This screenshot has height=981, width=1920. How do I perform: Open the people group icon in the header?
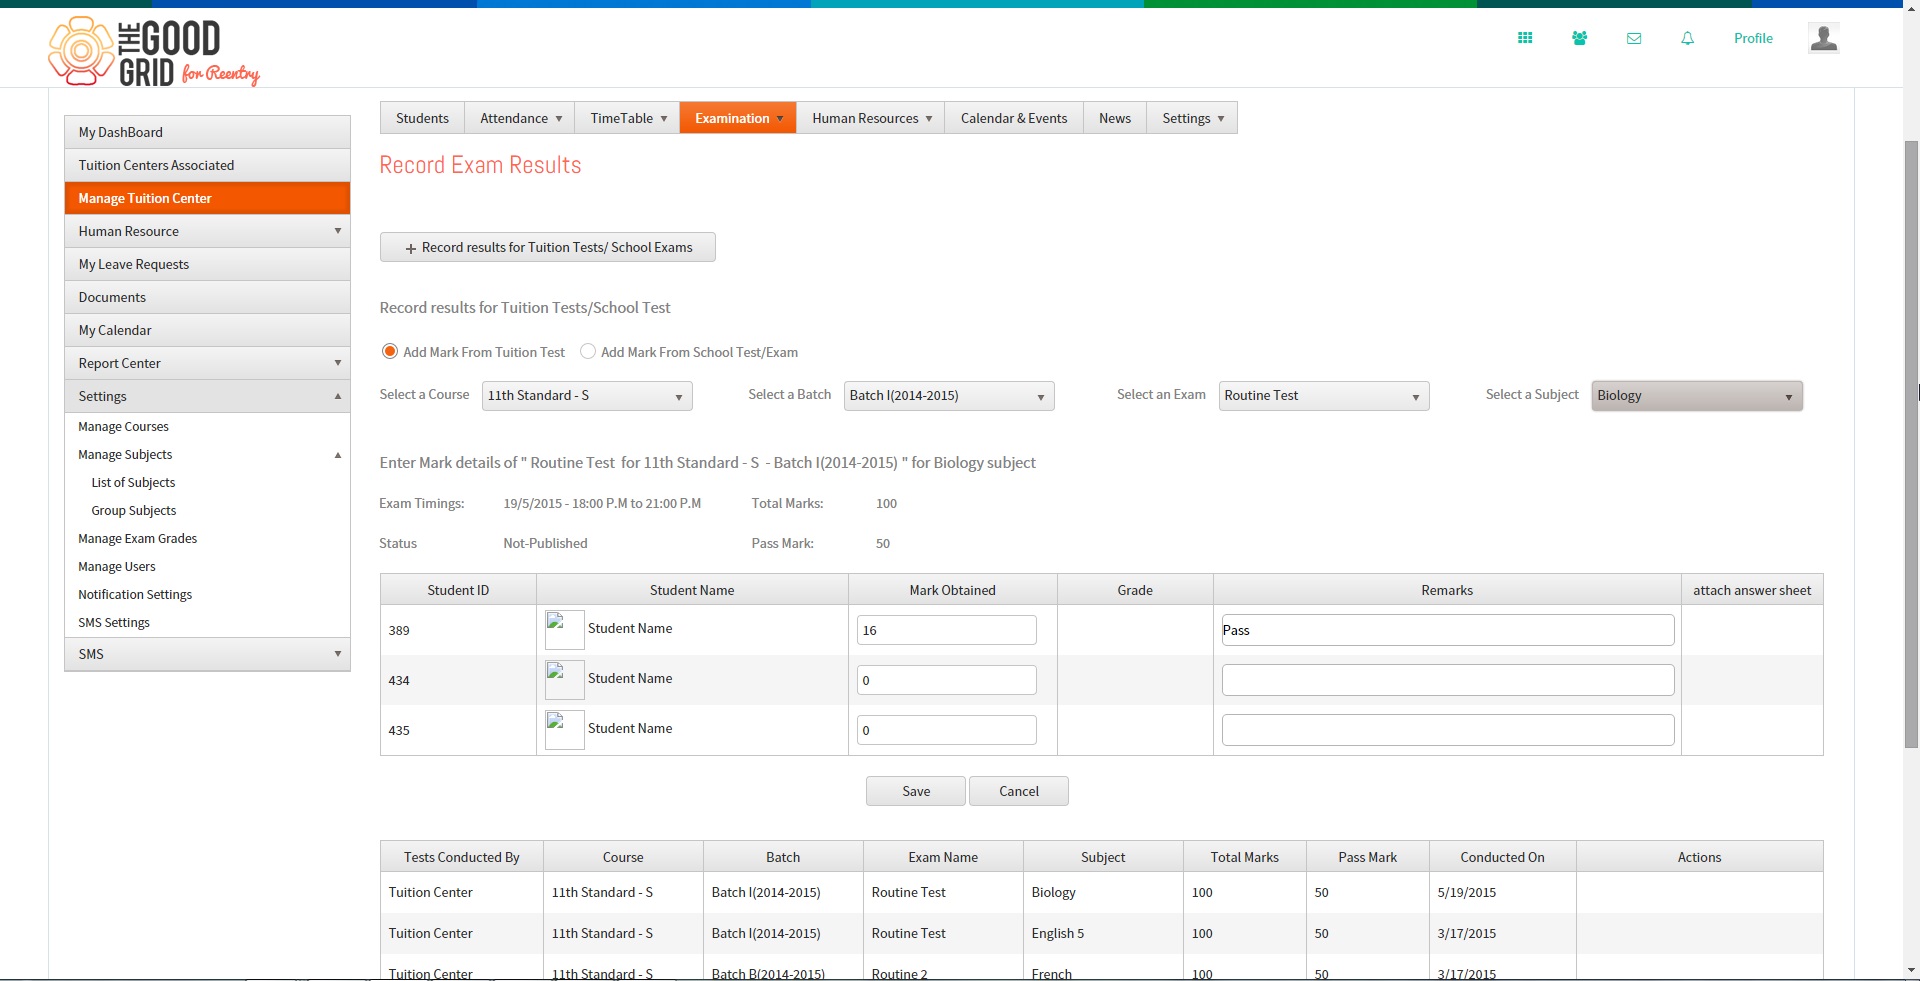point(1579,38)
